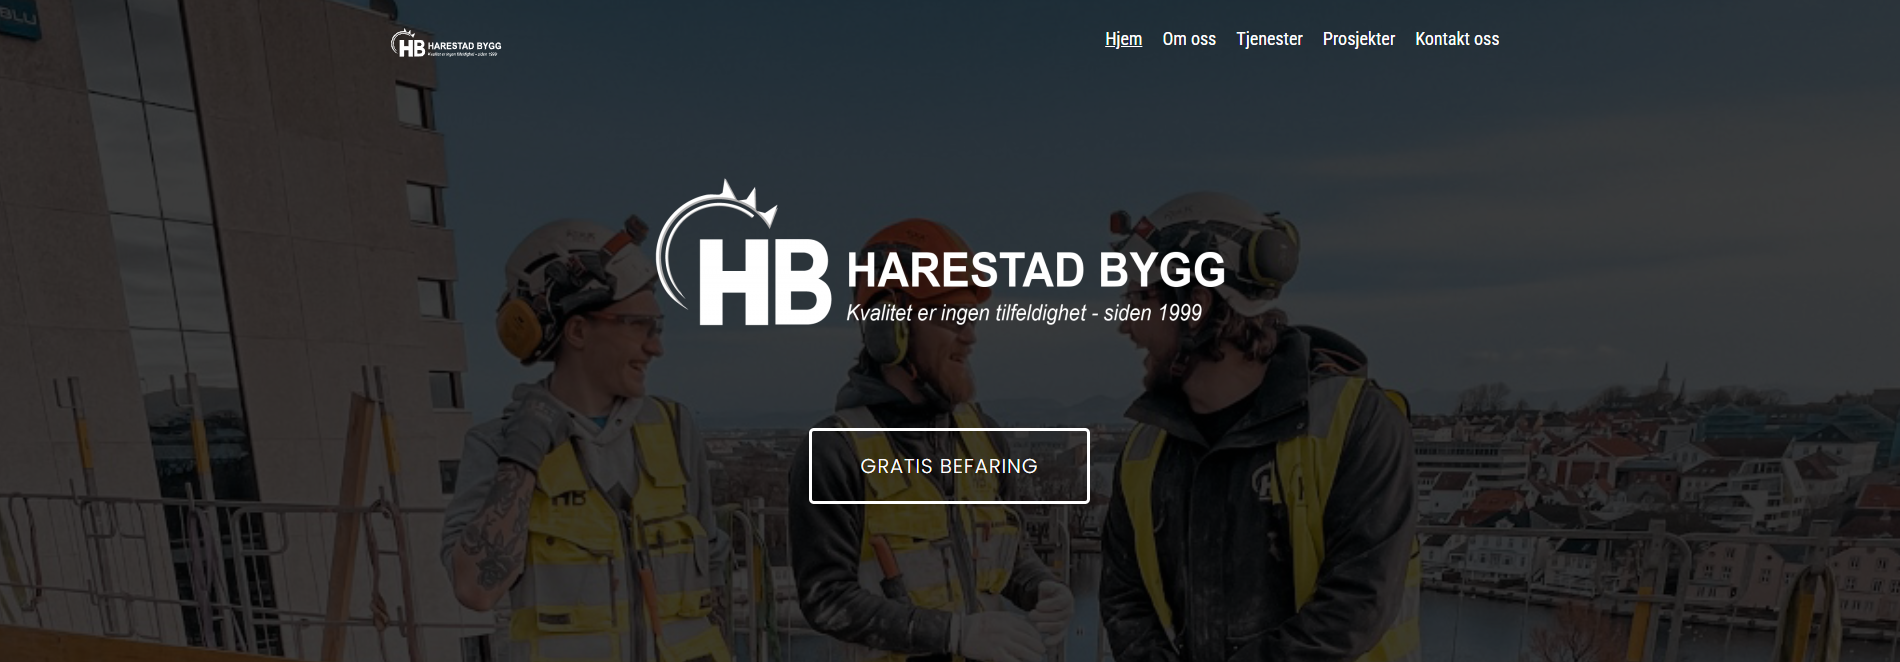
Task: View the Prosjekter page
Action: point(1358,39)
